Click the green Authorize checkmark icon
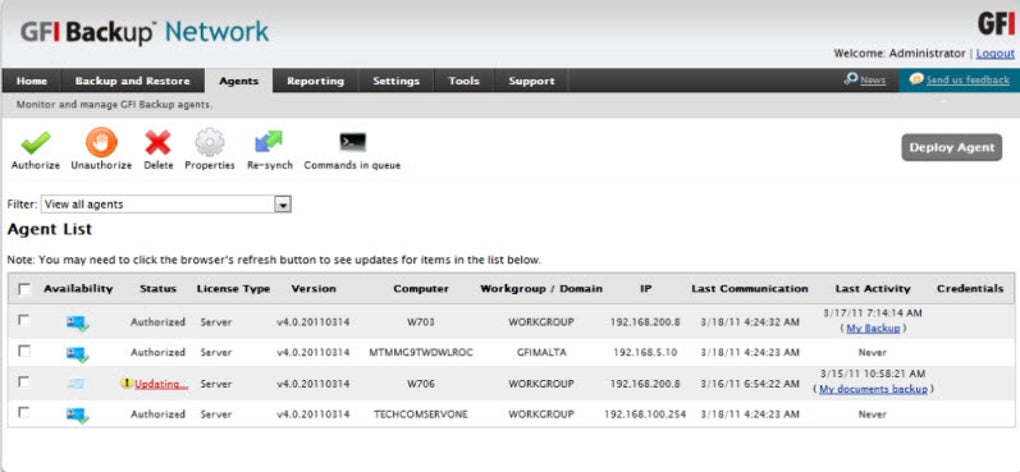 pos(35,142)
